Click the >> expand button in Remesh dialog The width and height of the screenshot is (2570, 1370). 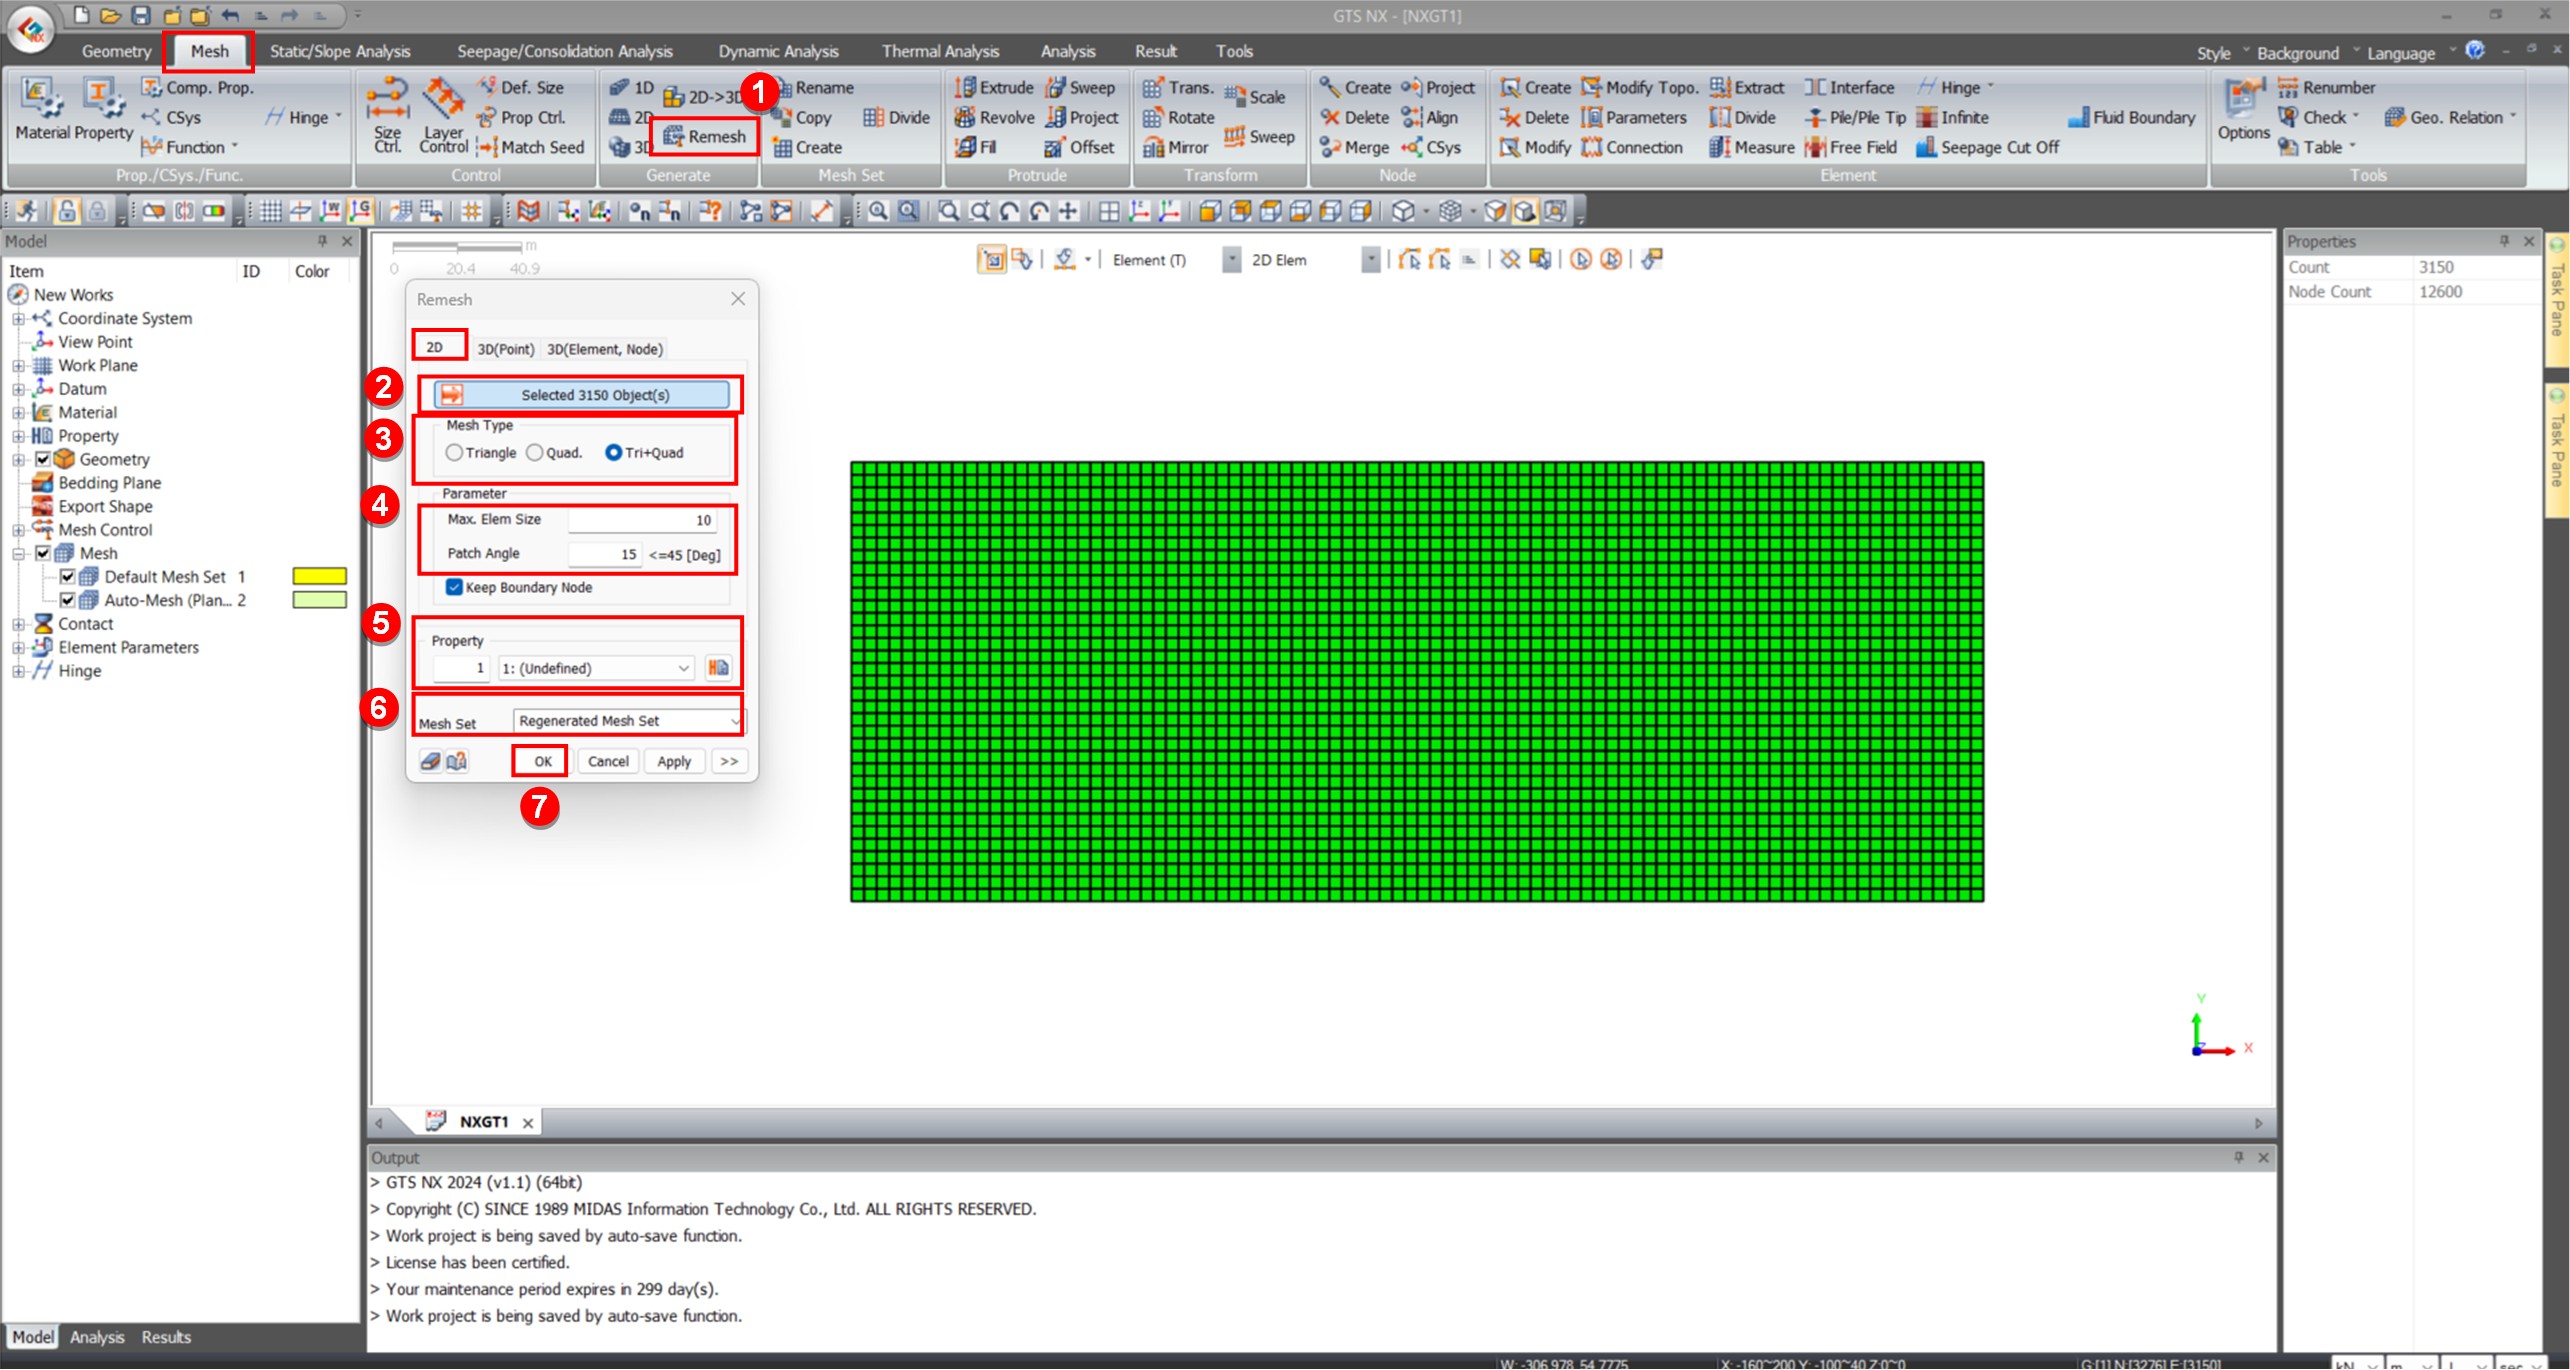(729, 761)
